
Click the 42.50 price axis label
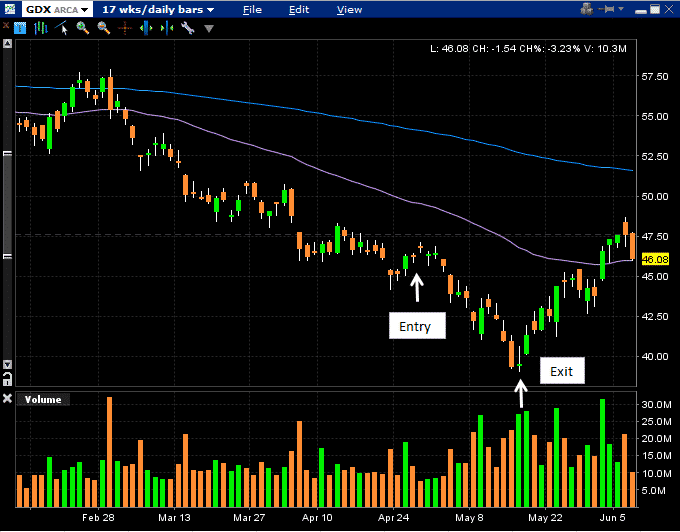point(654,316)
